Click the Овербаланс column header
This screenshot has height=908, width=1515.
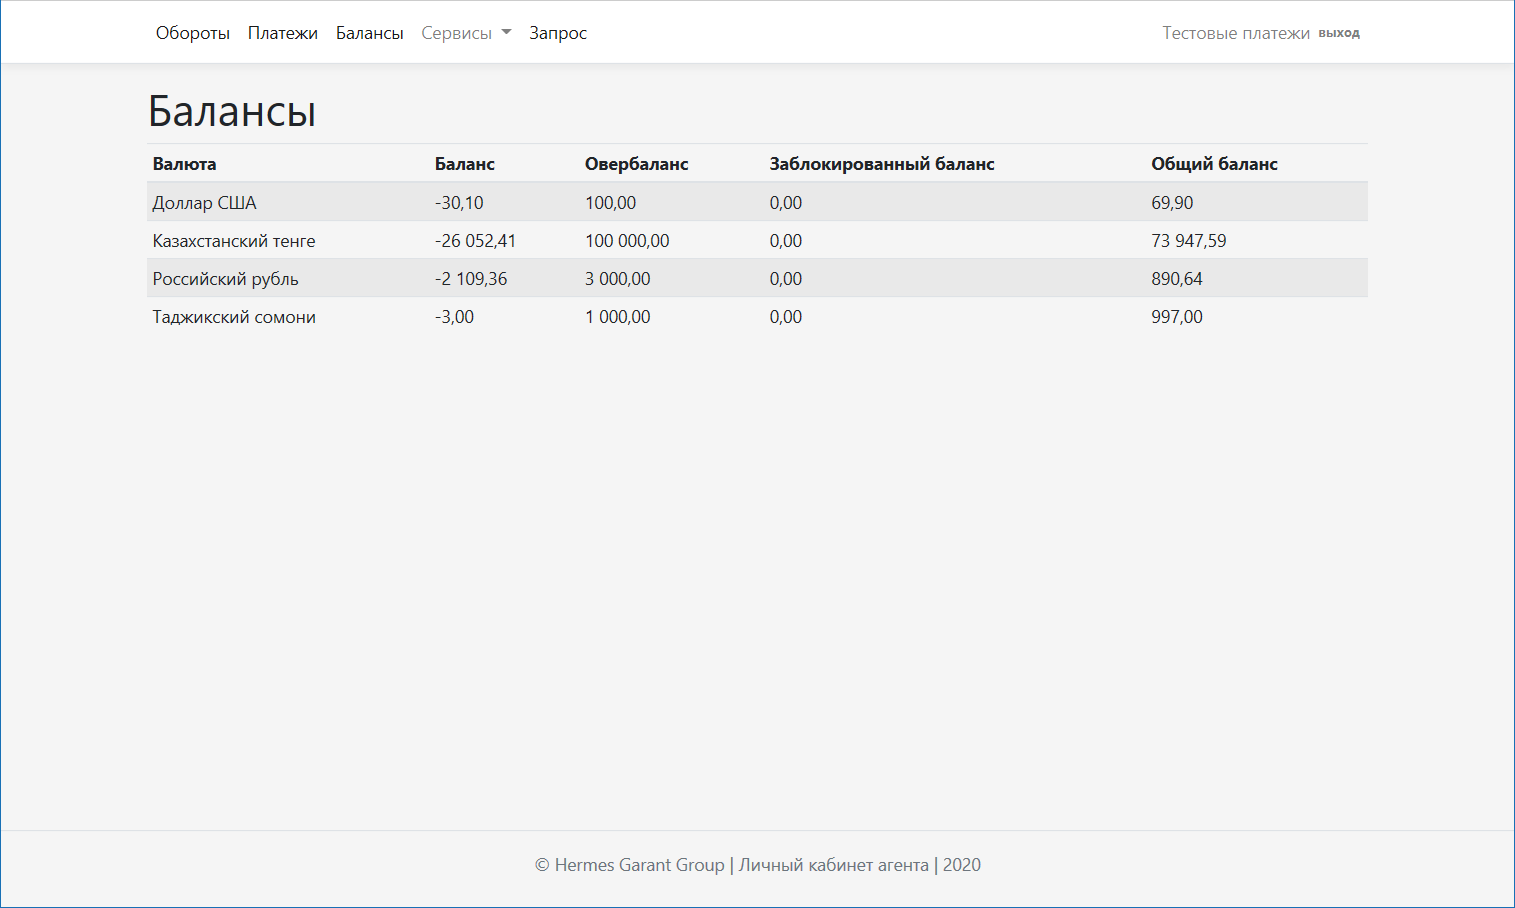(x=637, y=164)
